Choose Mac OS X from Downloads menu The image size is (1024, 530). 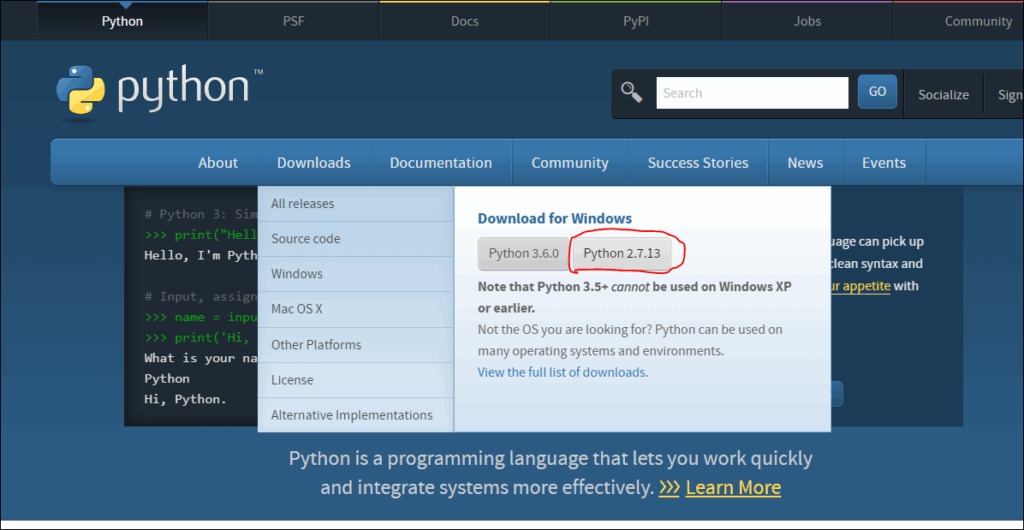click(x=356, y=309)
